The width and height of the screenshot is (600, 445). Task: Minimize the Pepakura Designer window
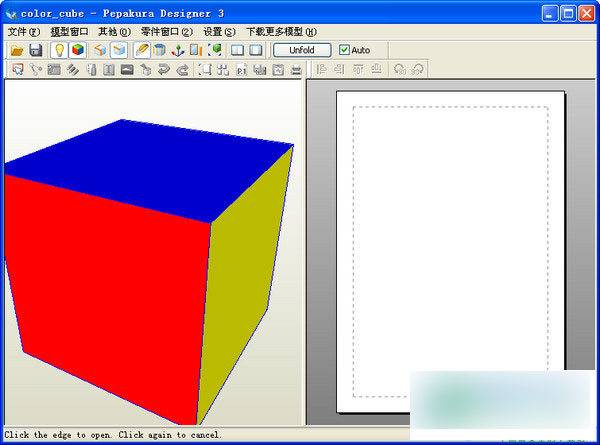tap(549, 14)
